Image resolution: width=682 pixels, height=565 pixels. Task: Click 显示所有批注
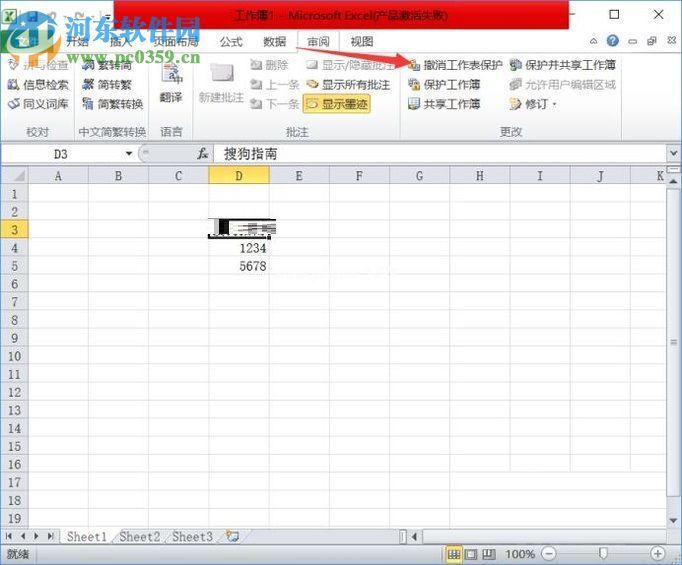click(348, 84)
